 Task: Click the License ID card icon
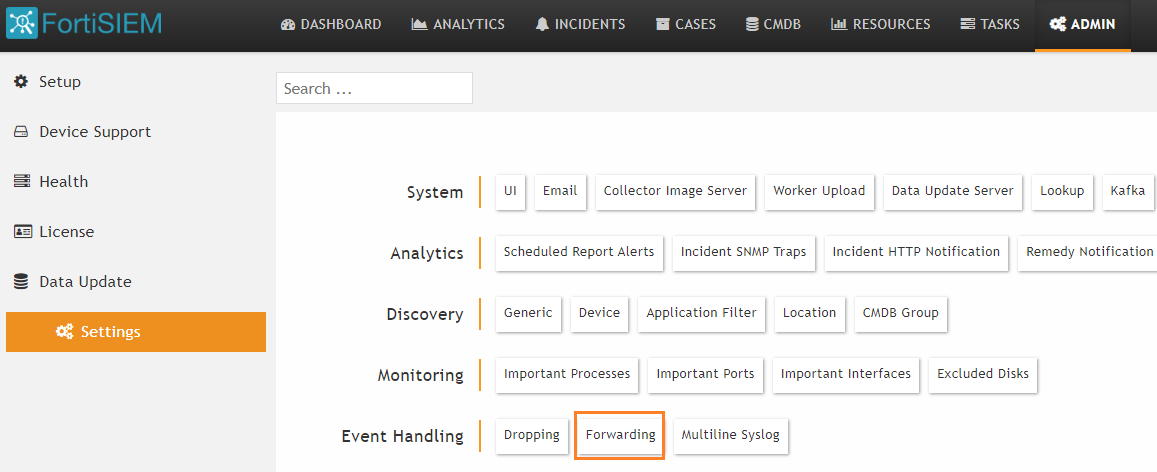[x=22, y=231]
